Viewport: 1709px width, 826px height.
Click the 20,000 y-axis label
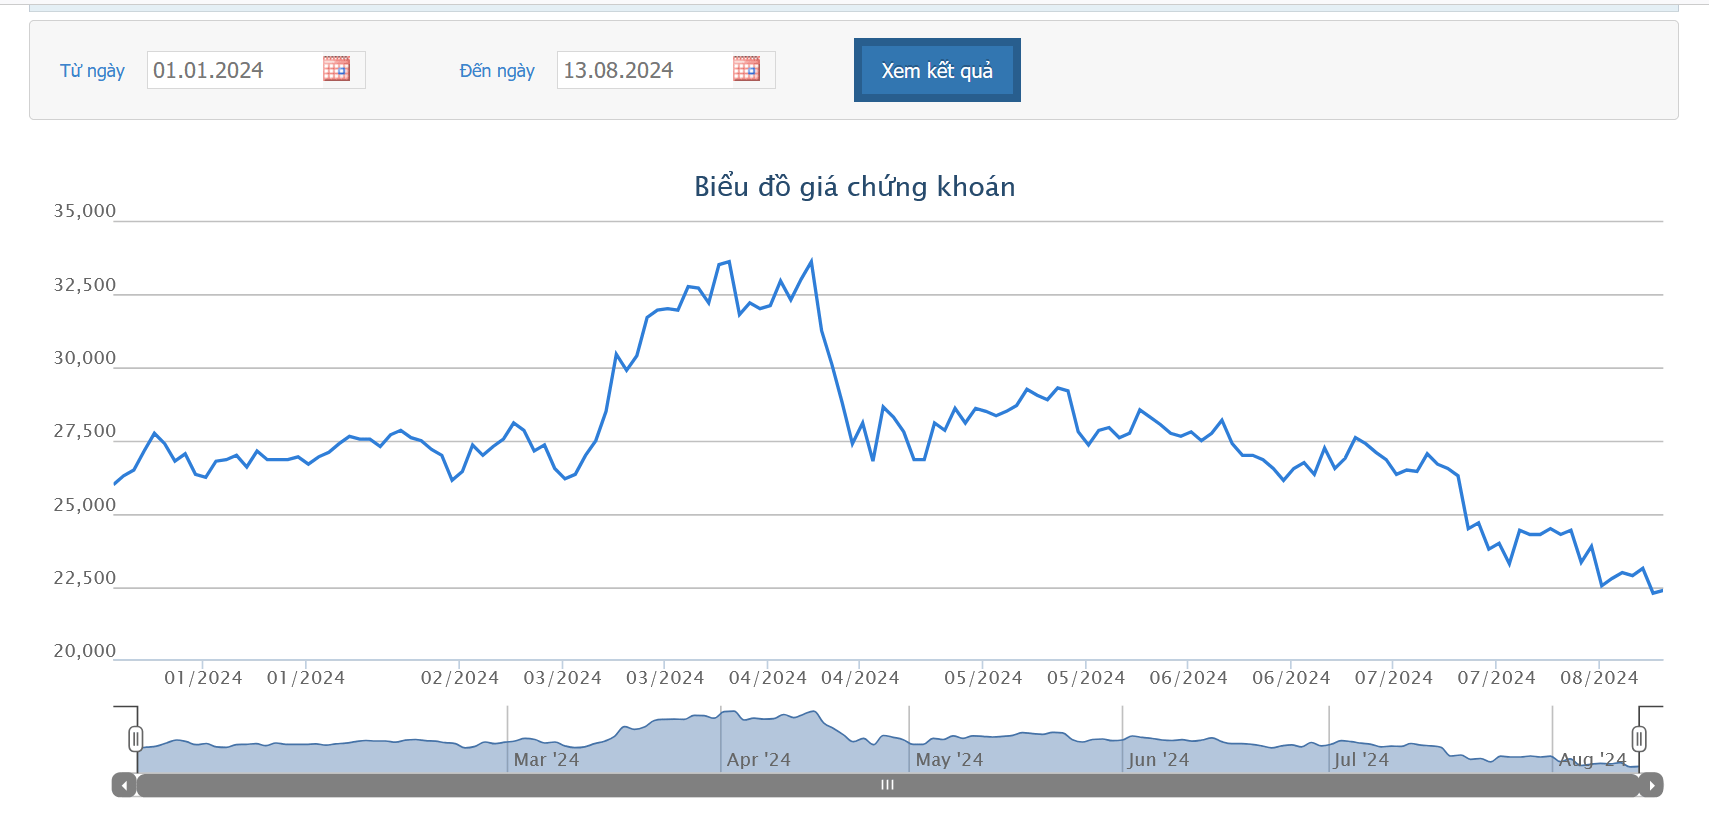coord(85,651)
